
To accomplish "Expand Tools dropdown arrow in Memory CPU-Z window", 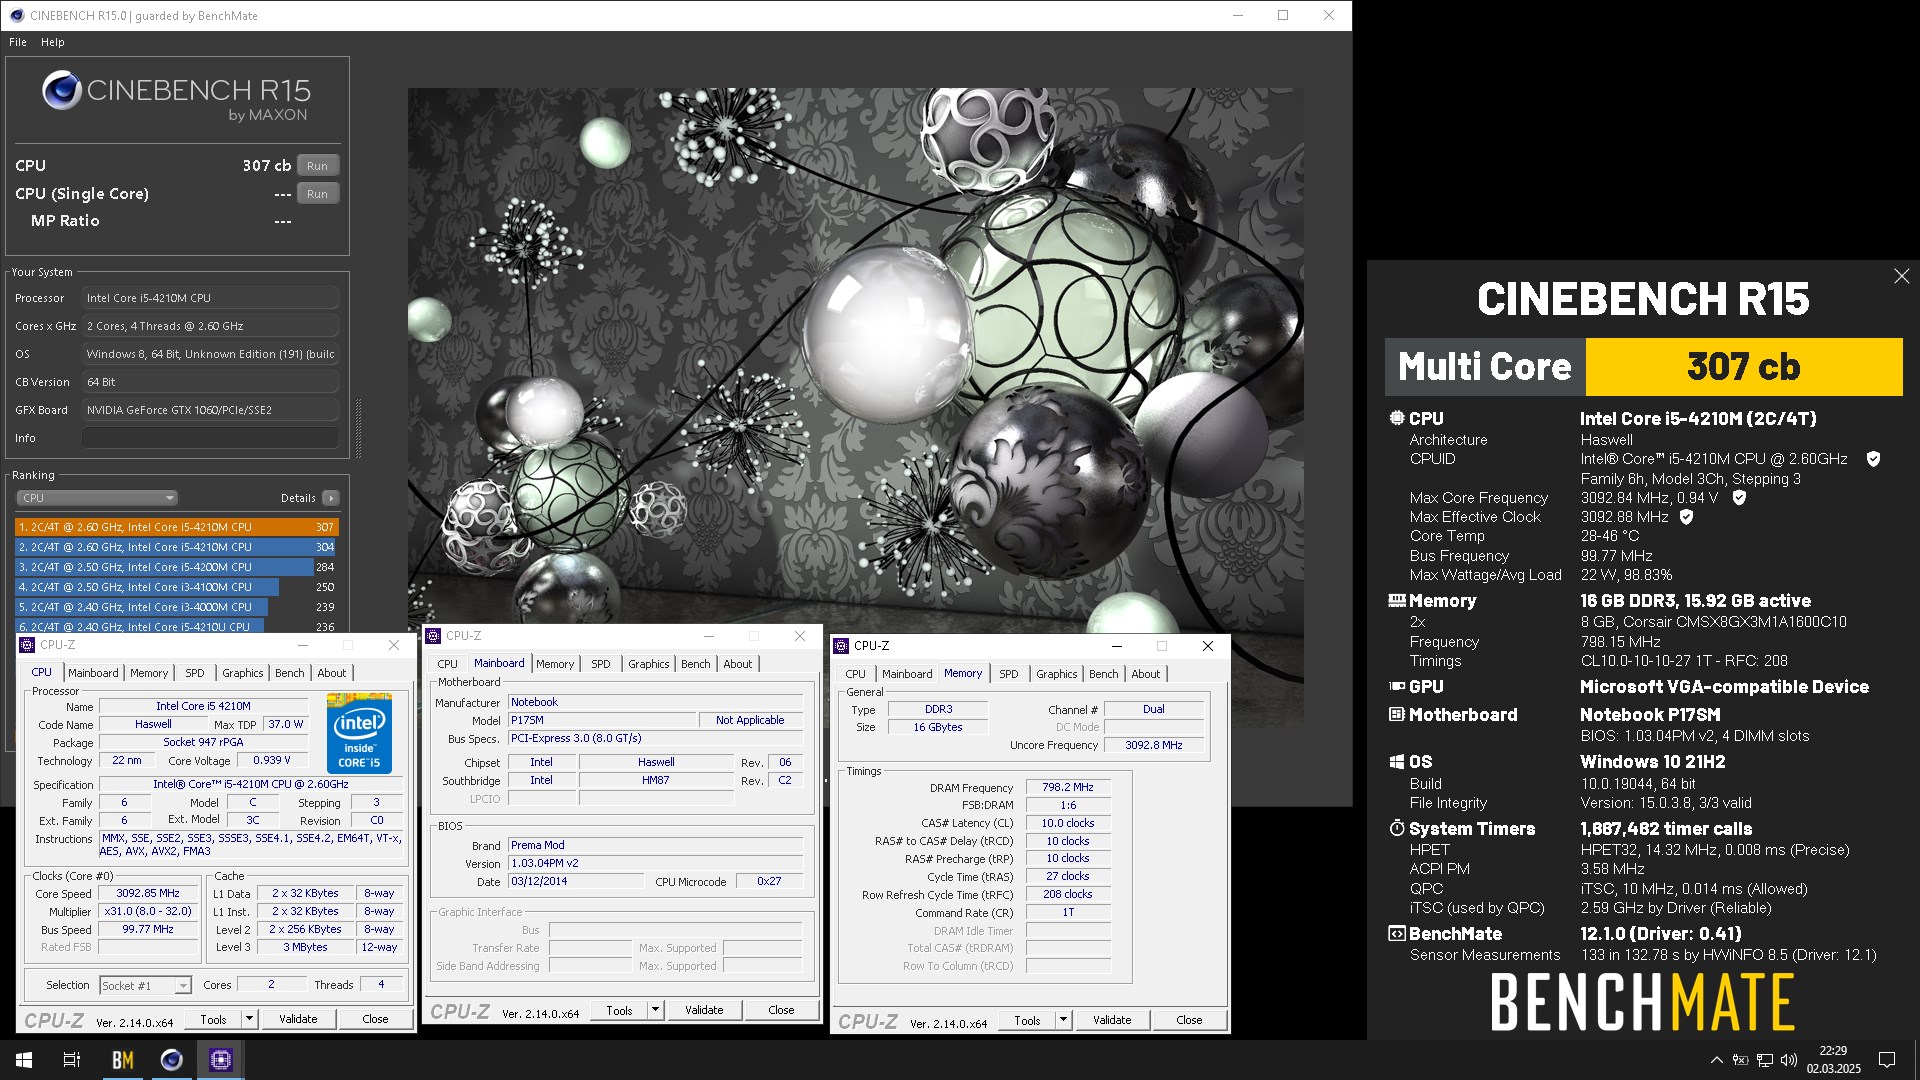I will coord(1063,1020).
